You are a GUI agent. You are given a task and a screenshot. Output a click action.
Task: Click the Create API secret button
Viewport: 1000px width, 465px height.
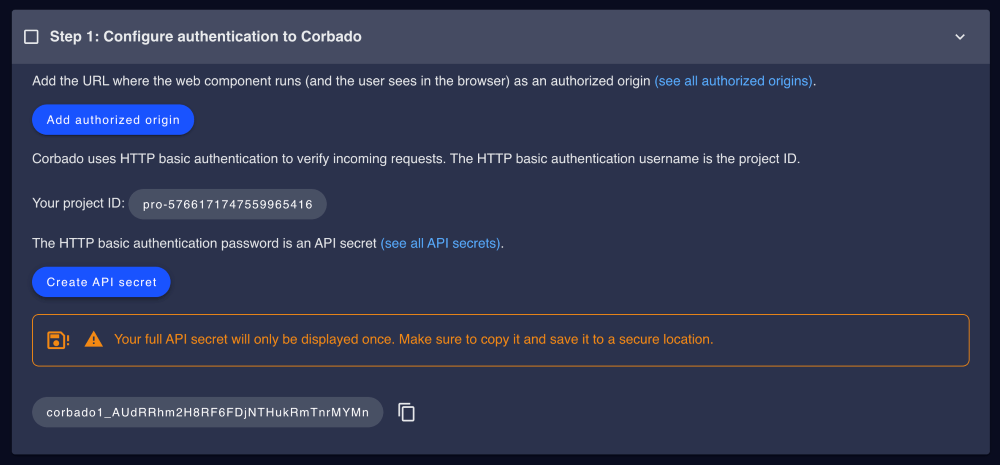click(101, 282)
